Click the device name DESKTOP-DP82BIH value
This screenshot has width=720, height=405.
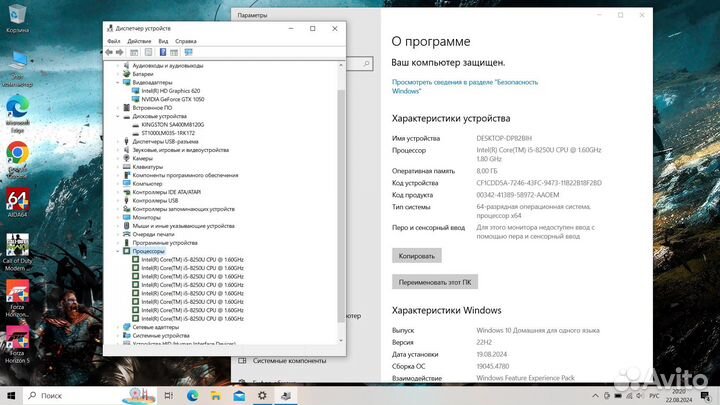(x=504, y=138)
